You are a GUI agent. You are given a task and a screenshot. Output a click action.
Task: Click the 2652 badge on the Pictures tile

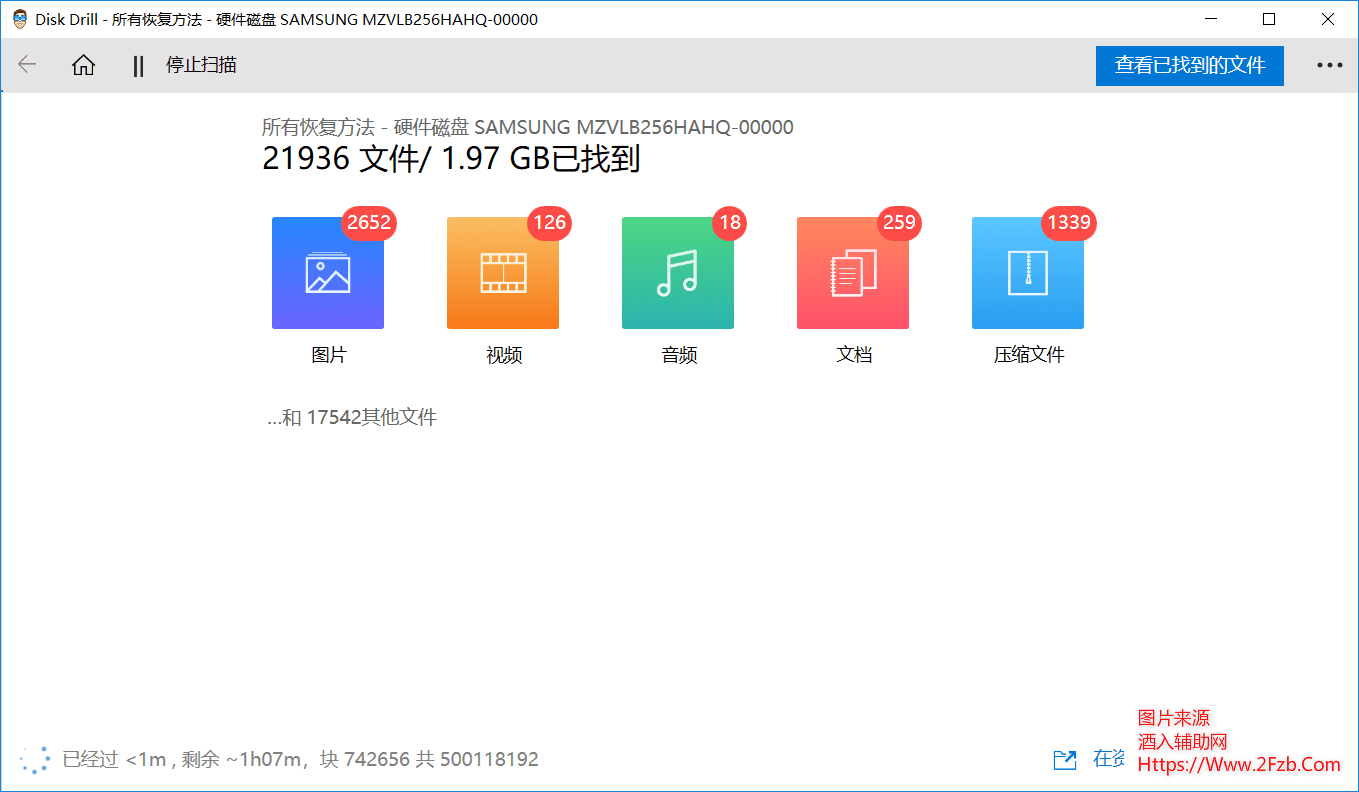pyautogui.click(x=368, y=223)
